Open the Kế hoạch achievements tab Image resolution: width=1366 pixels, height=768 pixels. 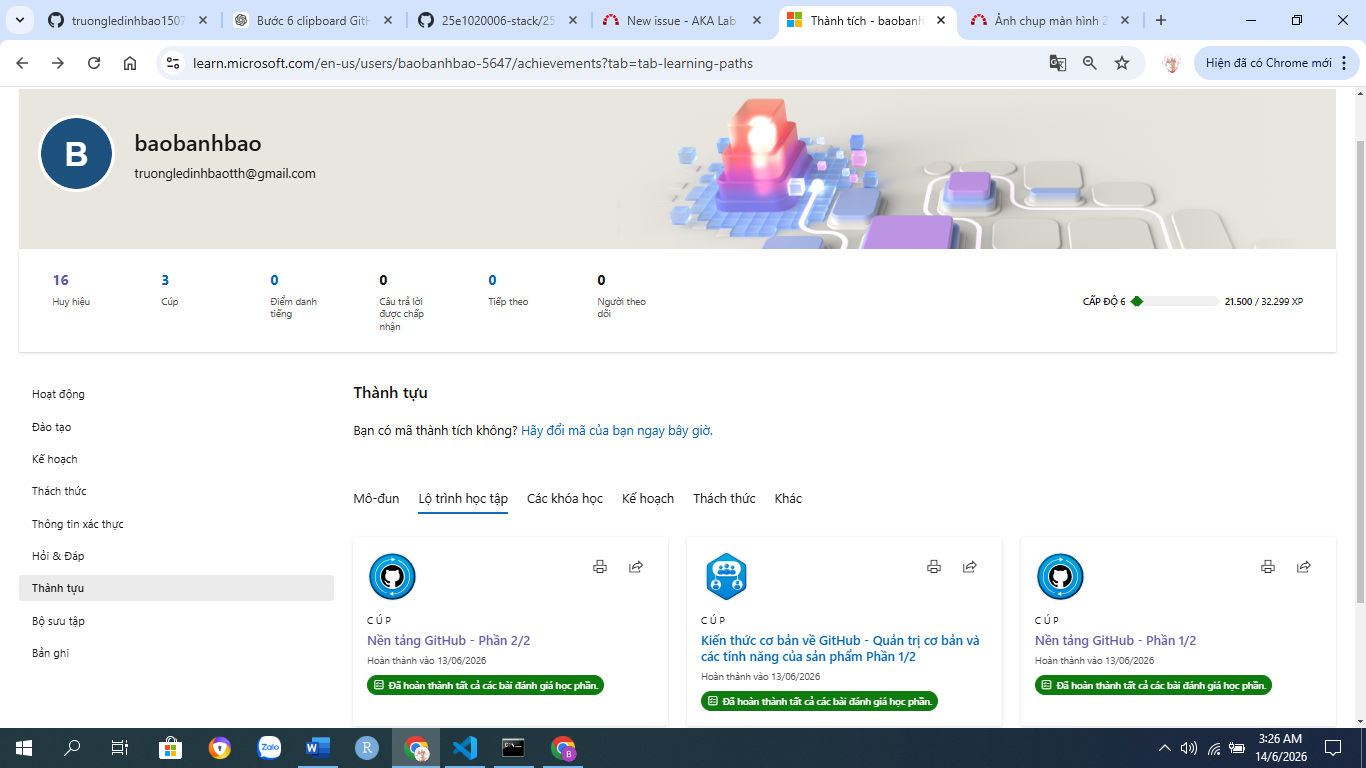click(648, 498)
